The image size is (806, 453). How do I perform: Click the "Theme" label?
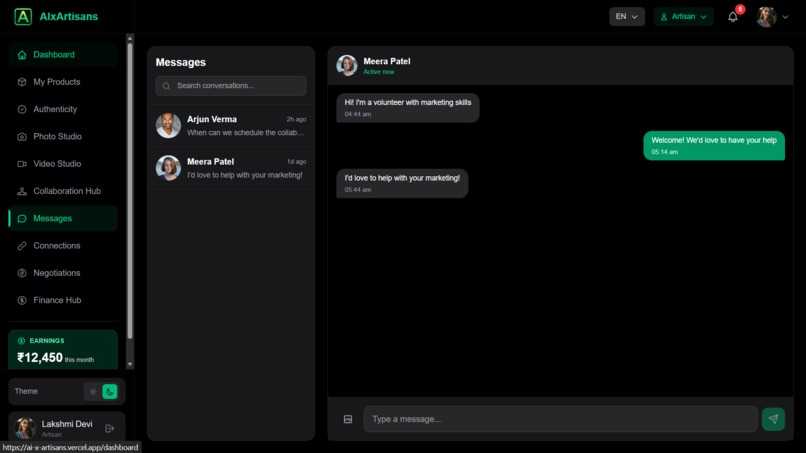point(26,391)
